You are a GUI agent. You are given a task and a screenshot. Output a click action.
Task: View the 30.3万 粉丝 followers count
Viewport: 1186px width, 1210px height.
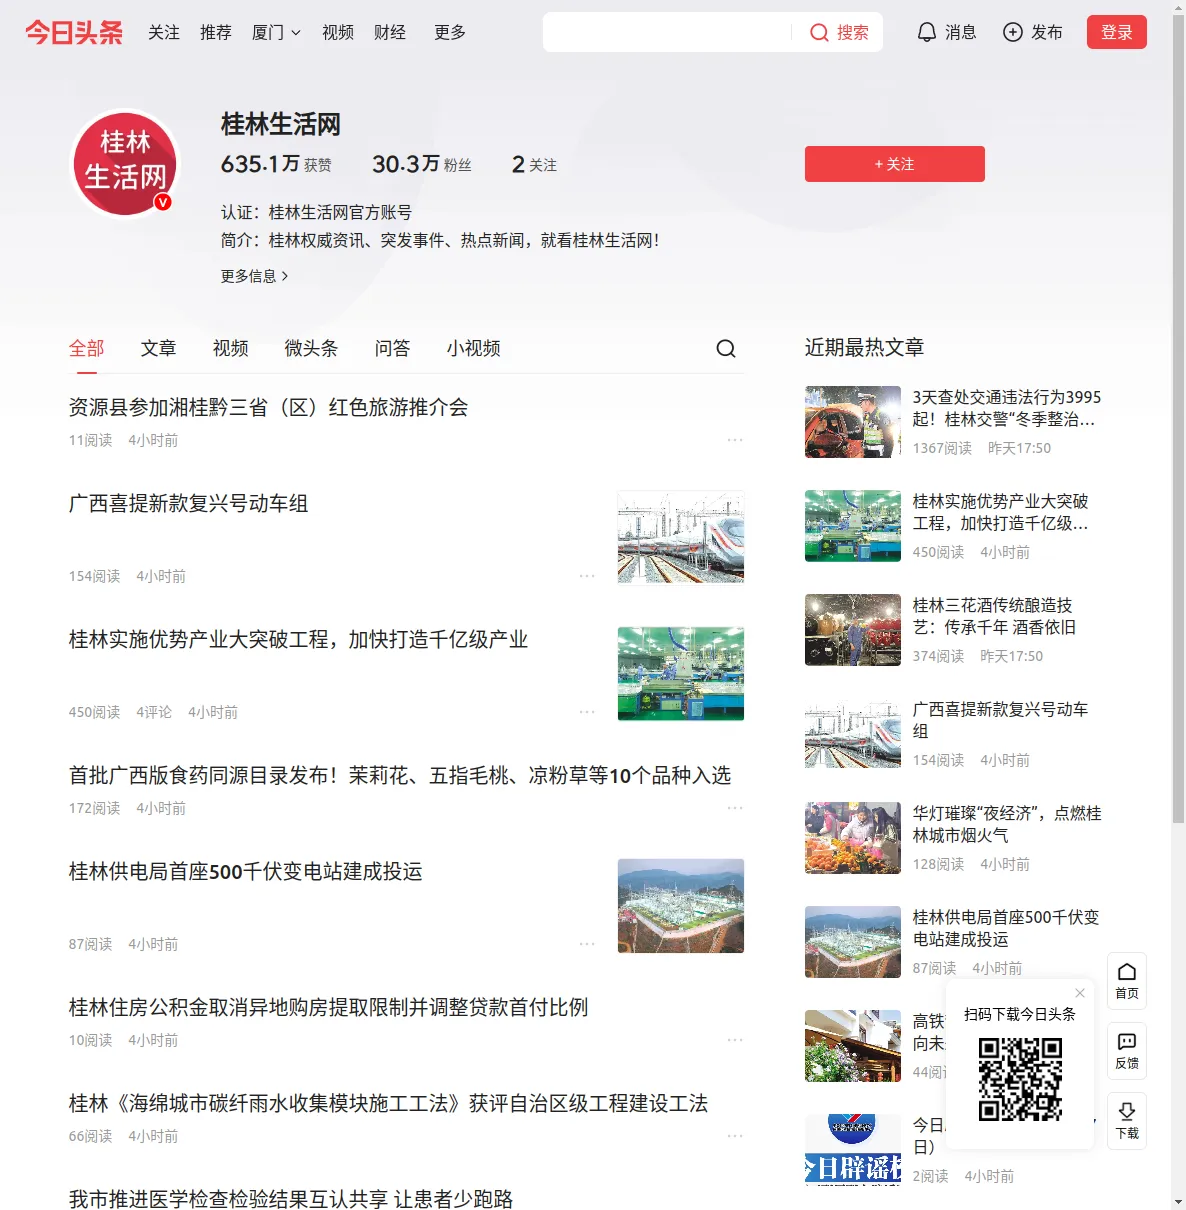tap(422, 164)
